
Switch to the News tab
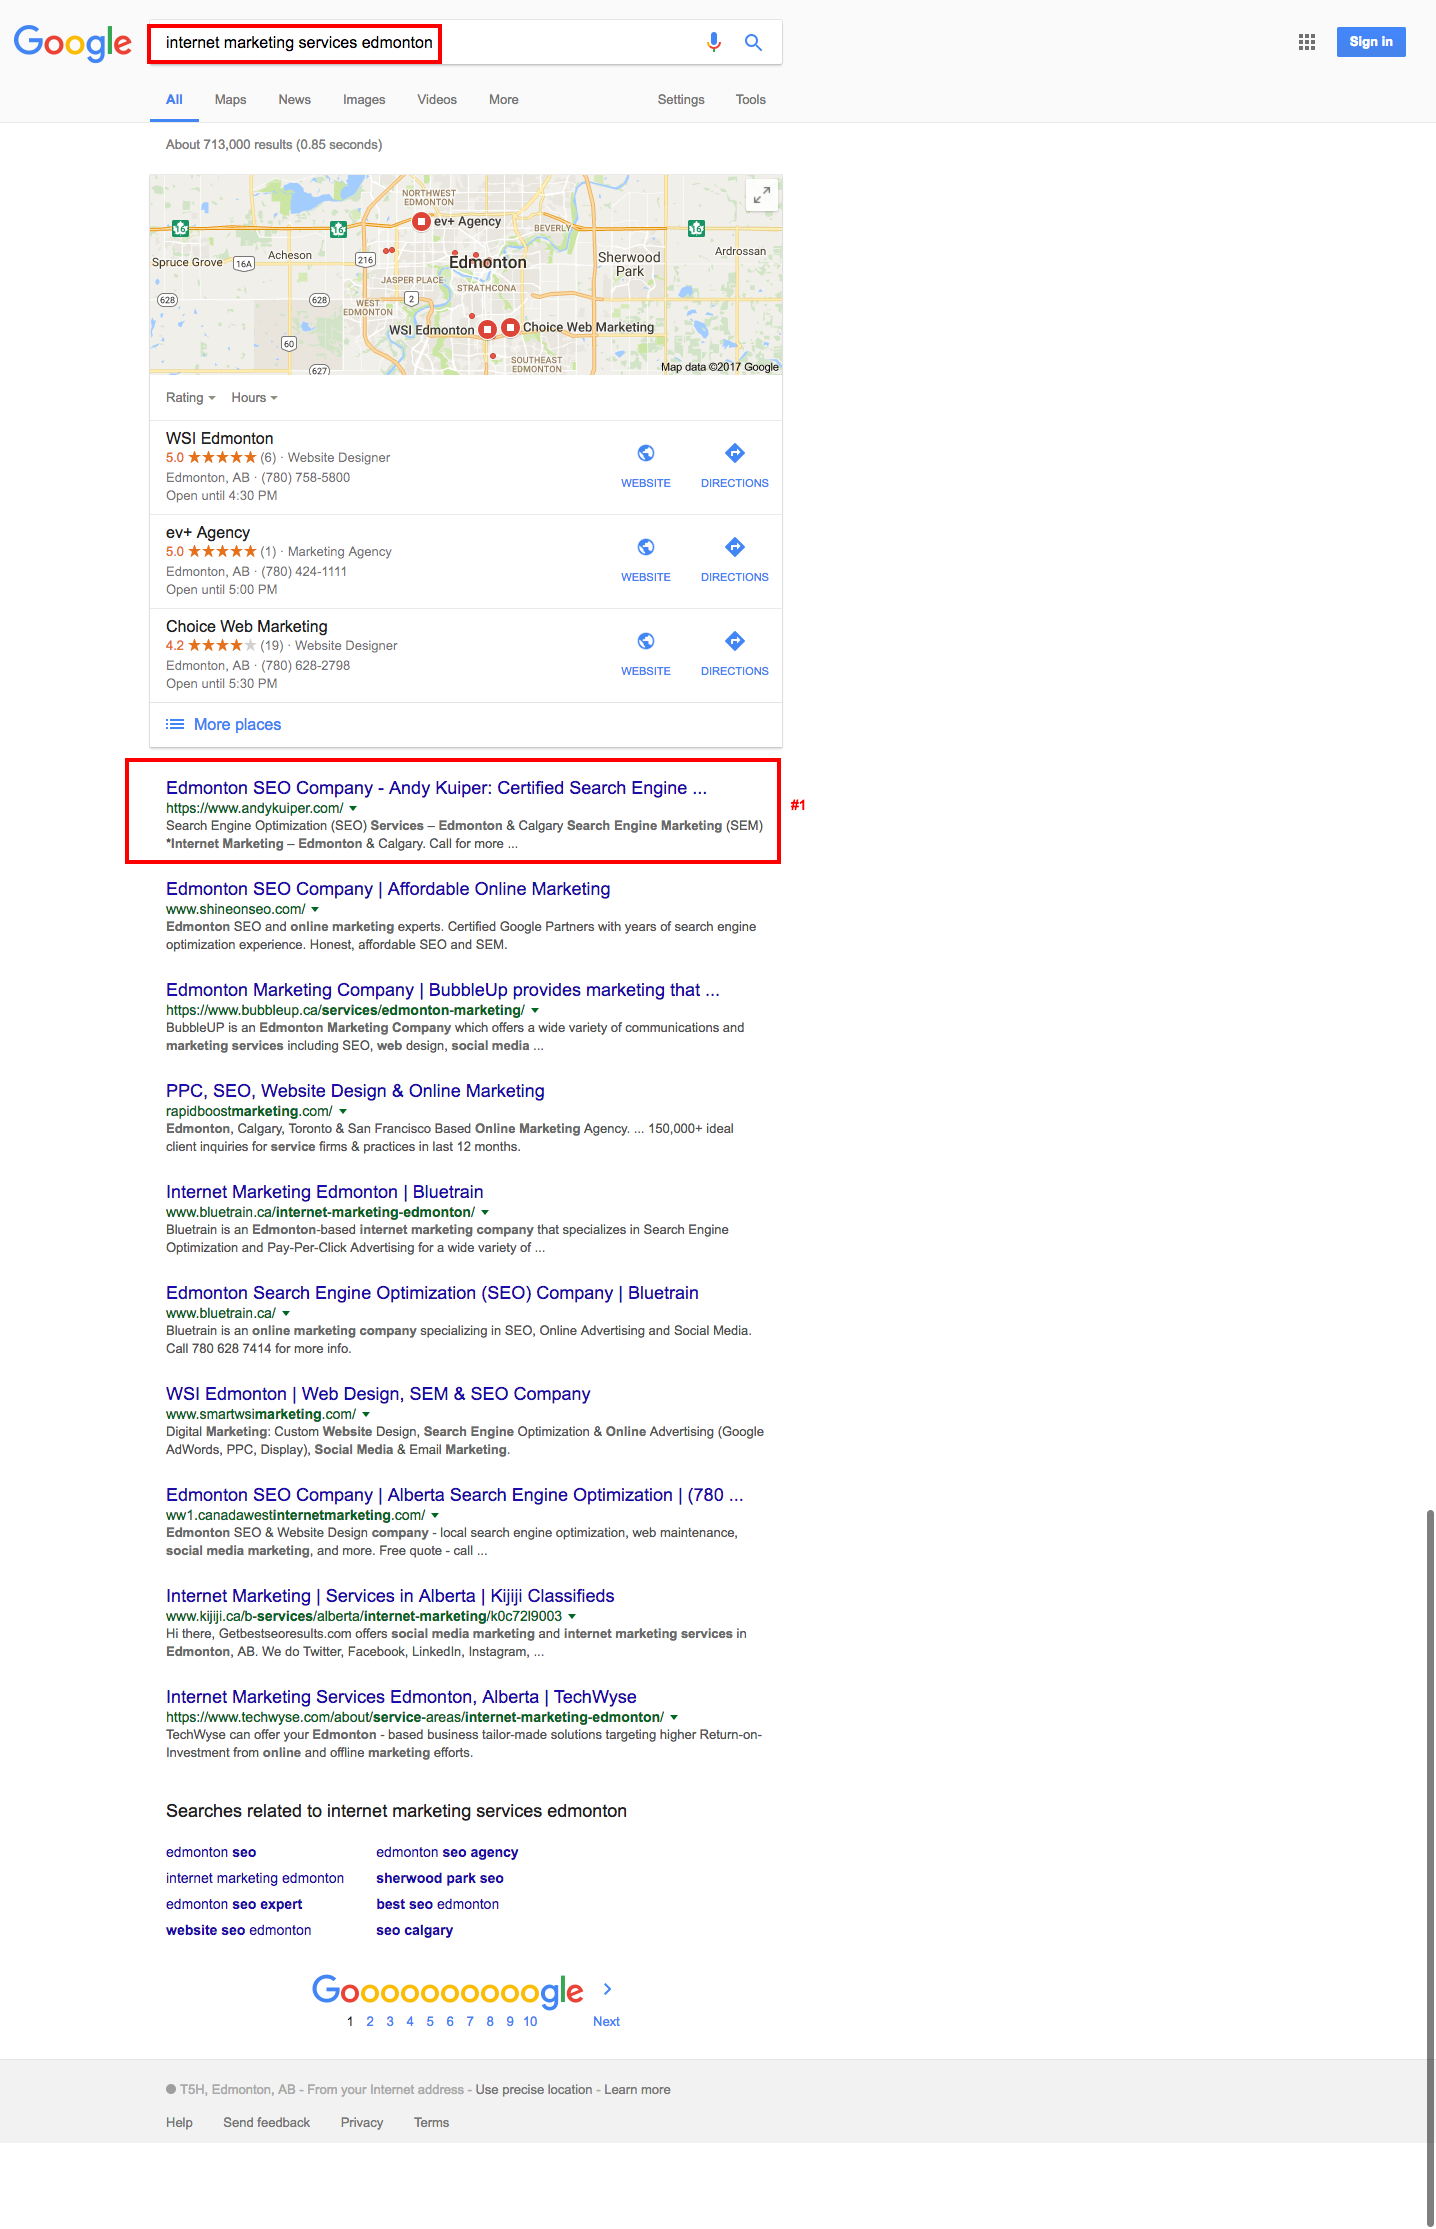point(294,99)
